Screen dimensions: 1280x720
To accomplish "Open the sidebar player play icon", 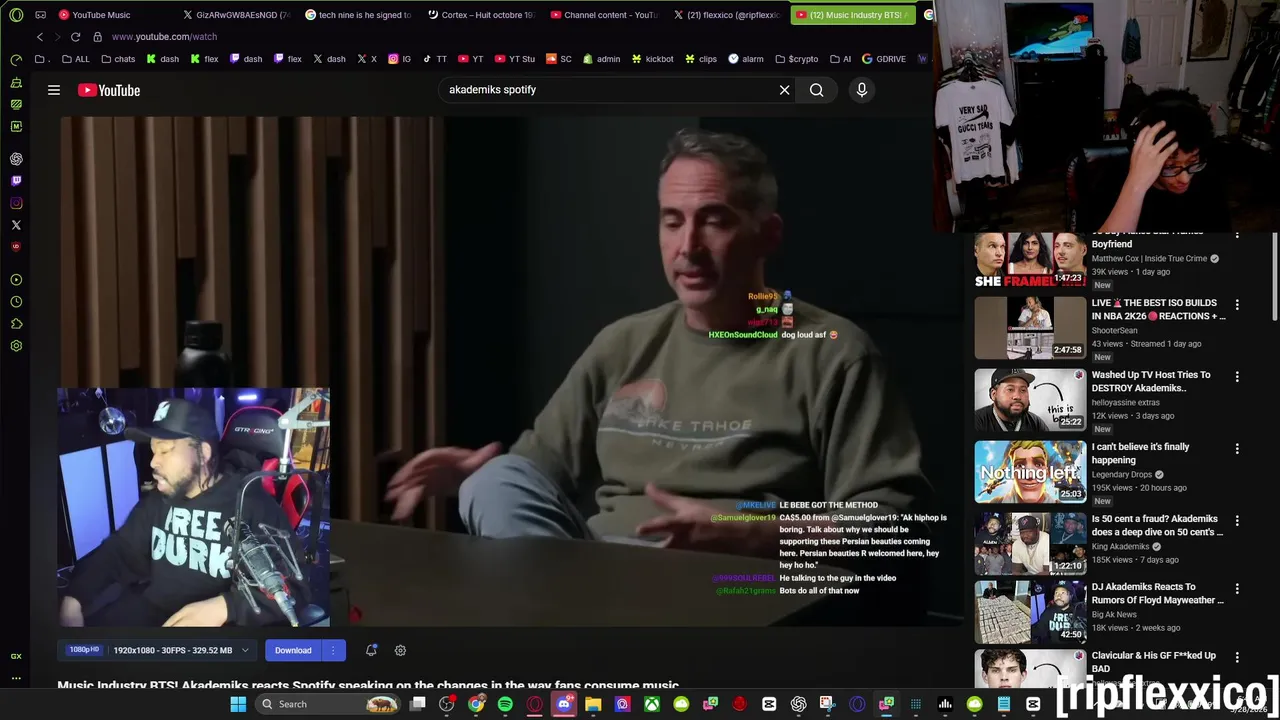I will tap(16, 280).
